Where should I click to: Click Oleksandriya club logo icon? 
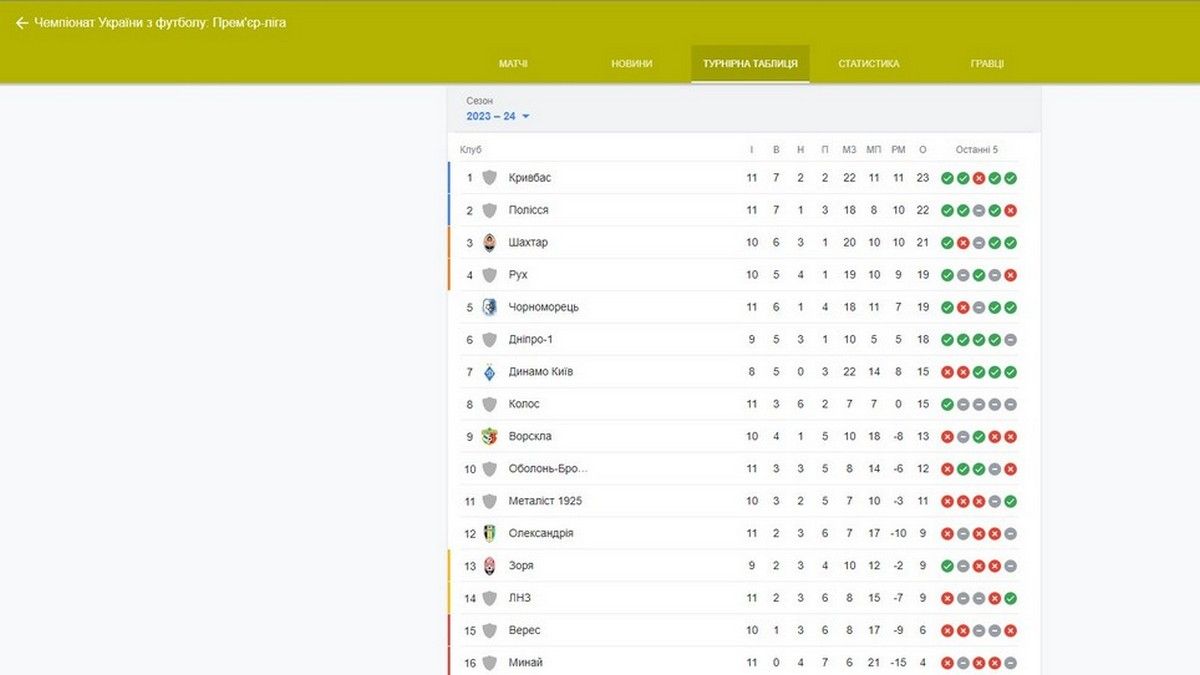click(x=489, y=533)
